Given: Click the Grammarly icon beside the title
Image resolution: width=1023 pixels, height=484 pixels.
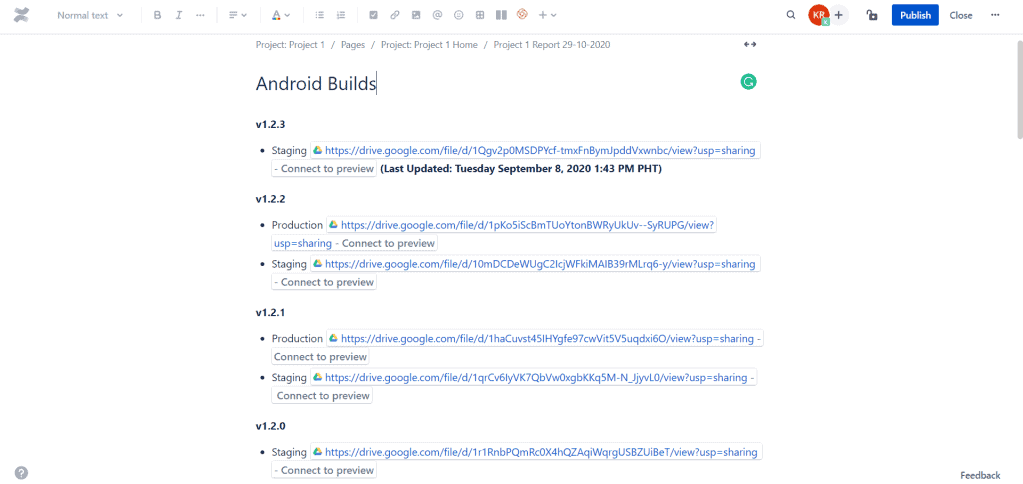Looking at the screenshot, I should 748,82.
